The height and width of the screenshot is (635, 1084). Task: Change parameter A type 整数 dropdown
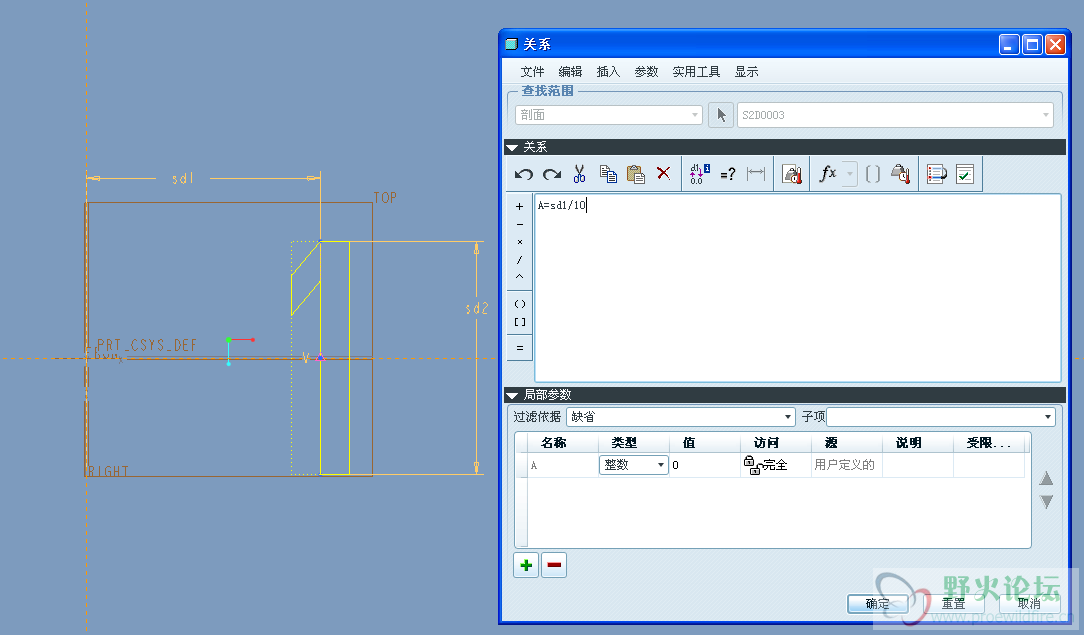[633, 465]
